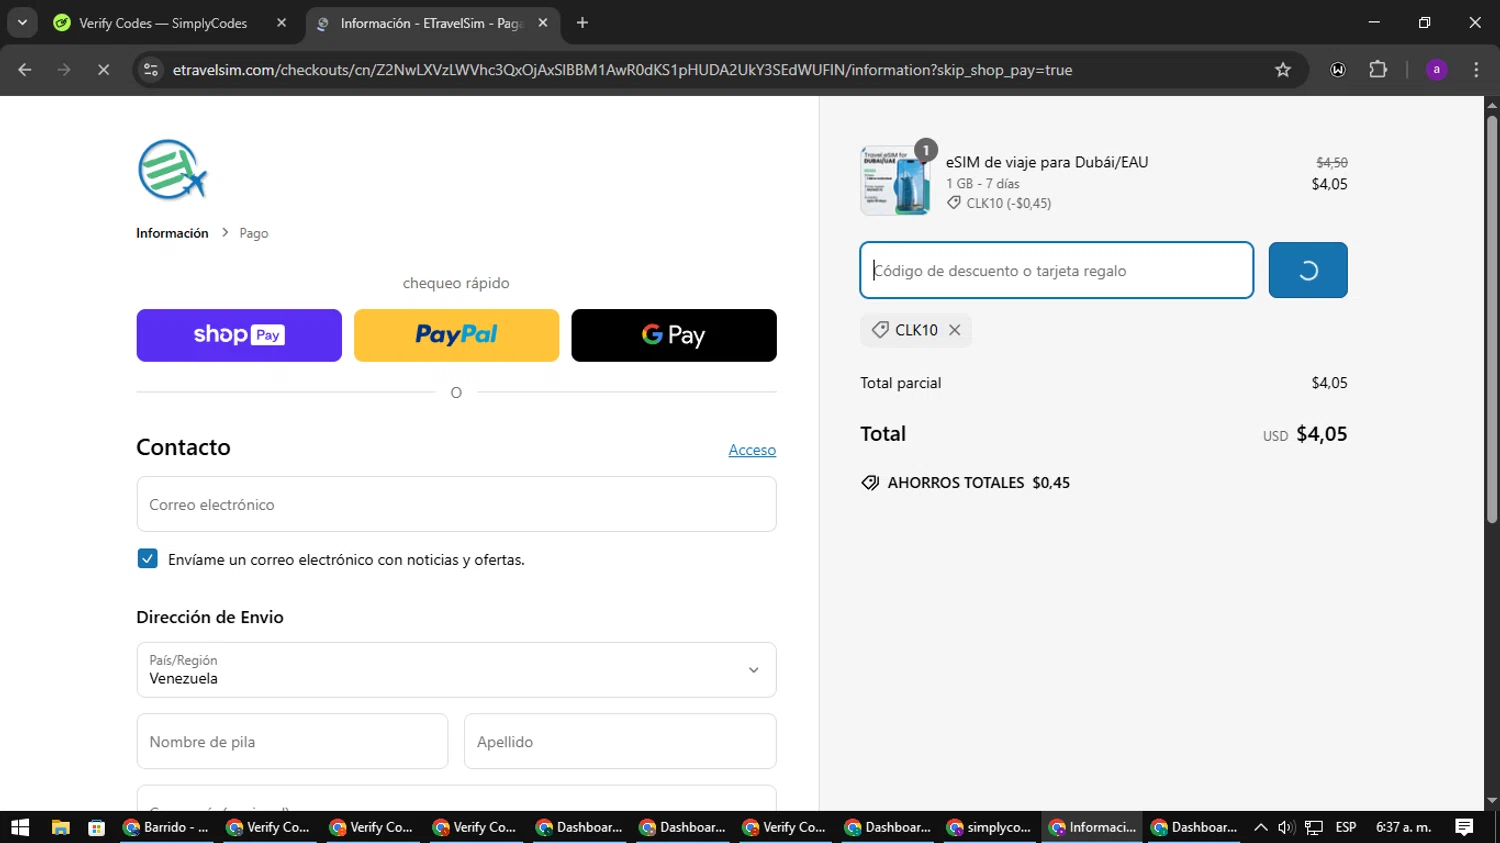Click the Pago breadcrumb
1500x843 pixels.
(x=254, y=233)
